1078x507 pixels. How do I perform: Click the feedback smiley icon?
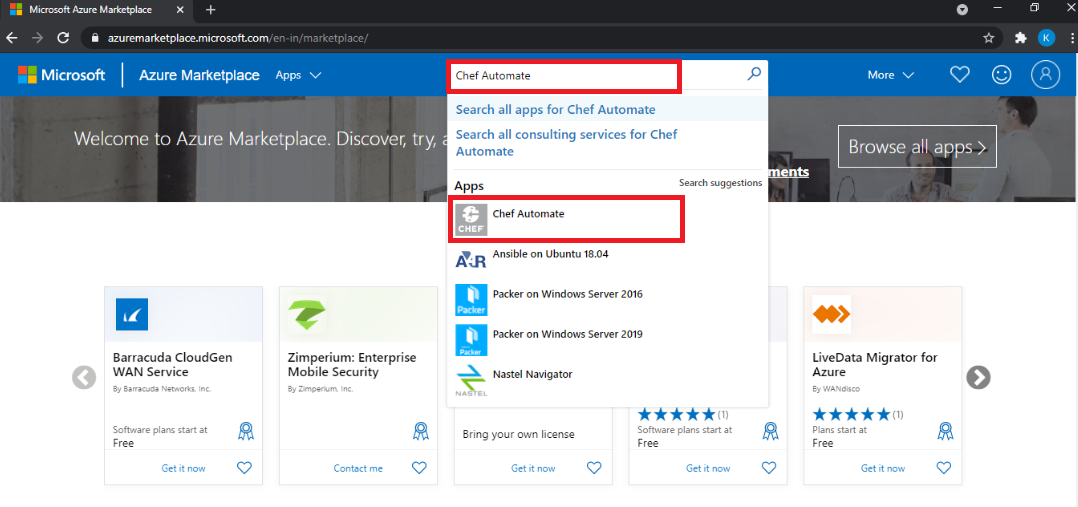coord(1001,75)
